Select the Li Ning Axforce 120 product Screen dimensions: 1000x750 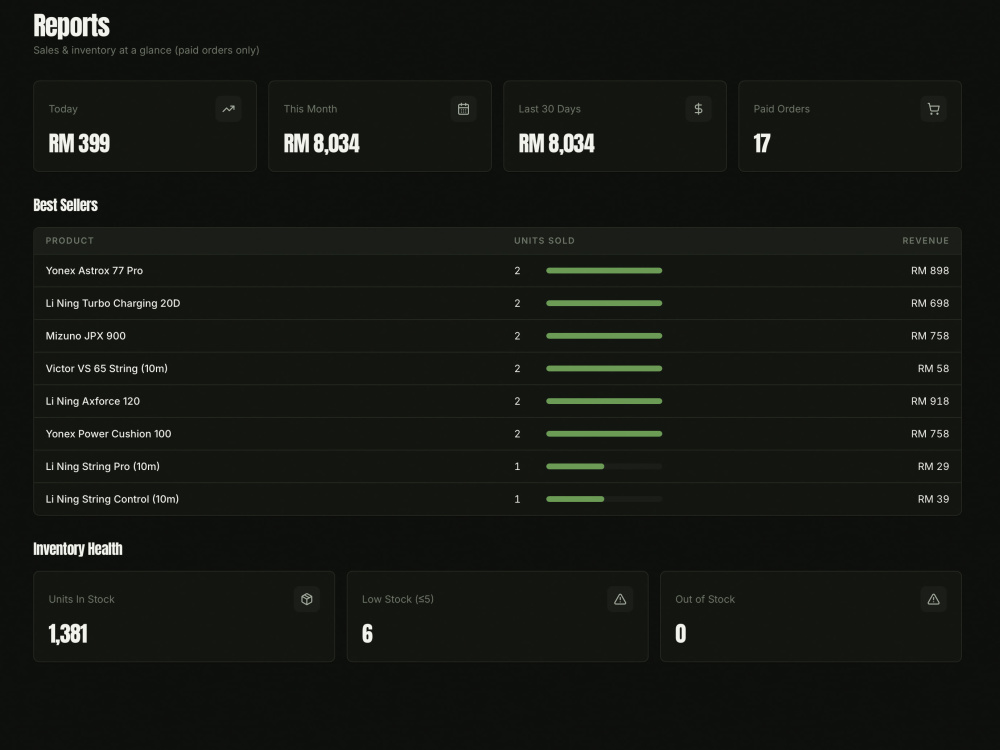coord(92,401)
